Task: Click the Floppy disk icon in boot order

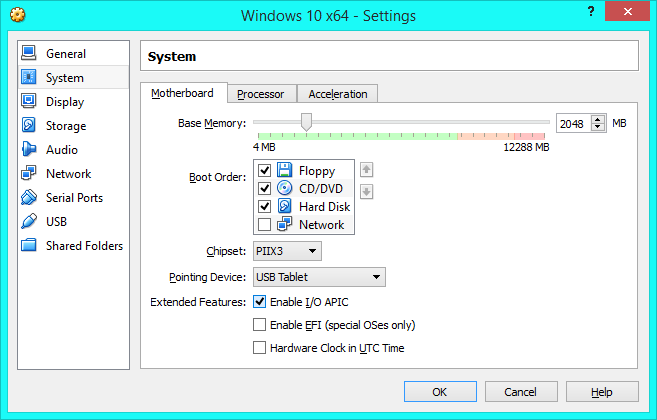Action: tap(285, 170)
